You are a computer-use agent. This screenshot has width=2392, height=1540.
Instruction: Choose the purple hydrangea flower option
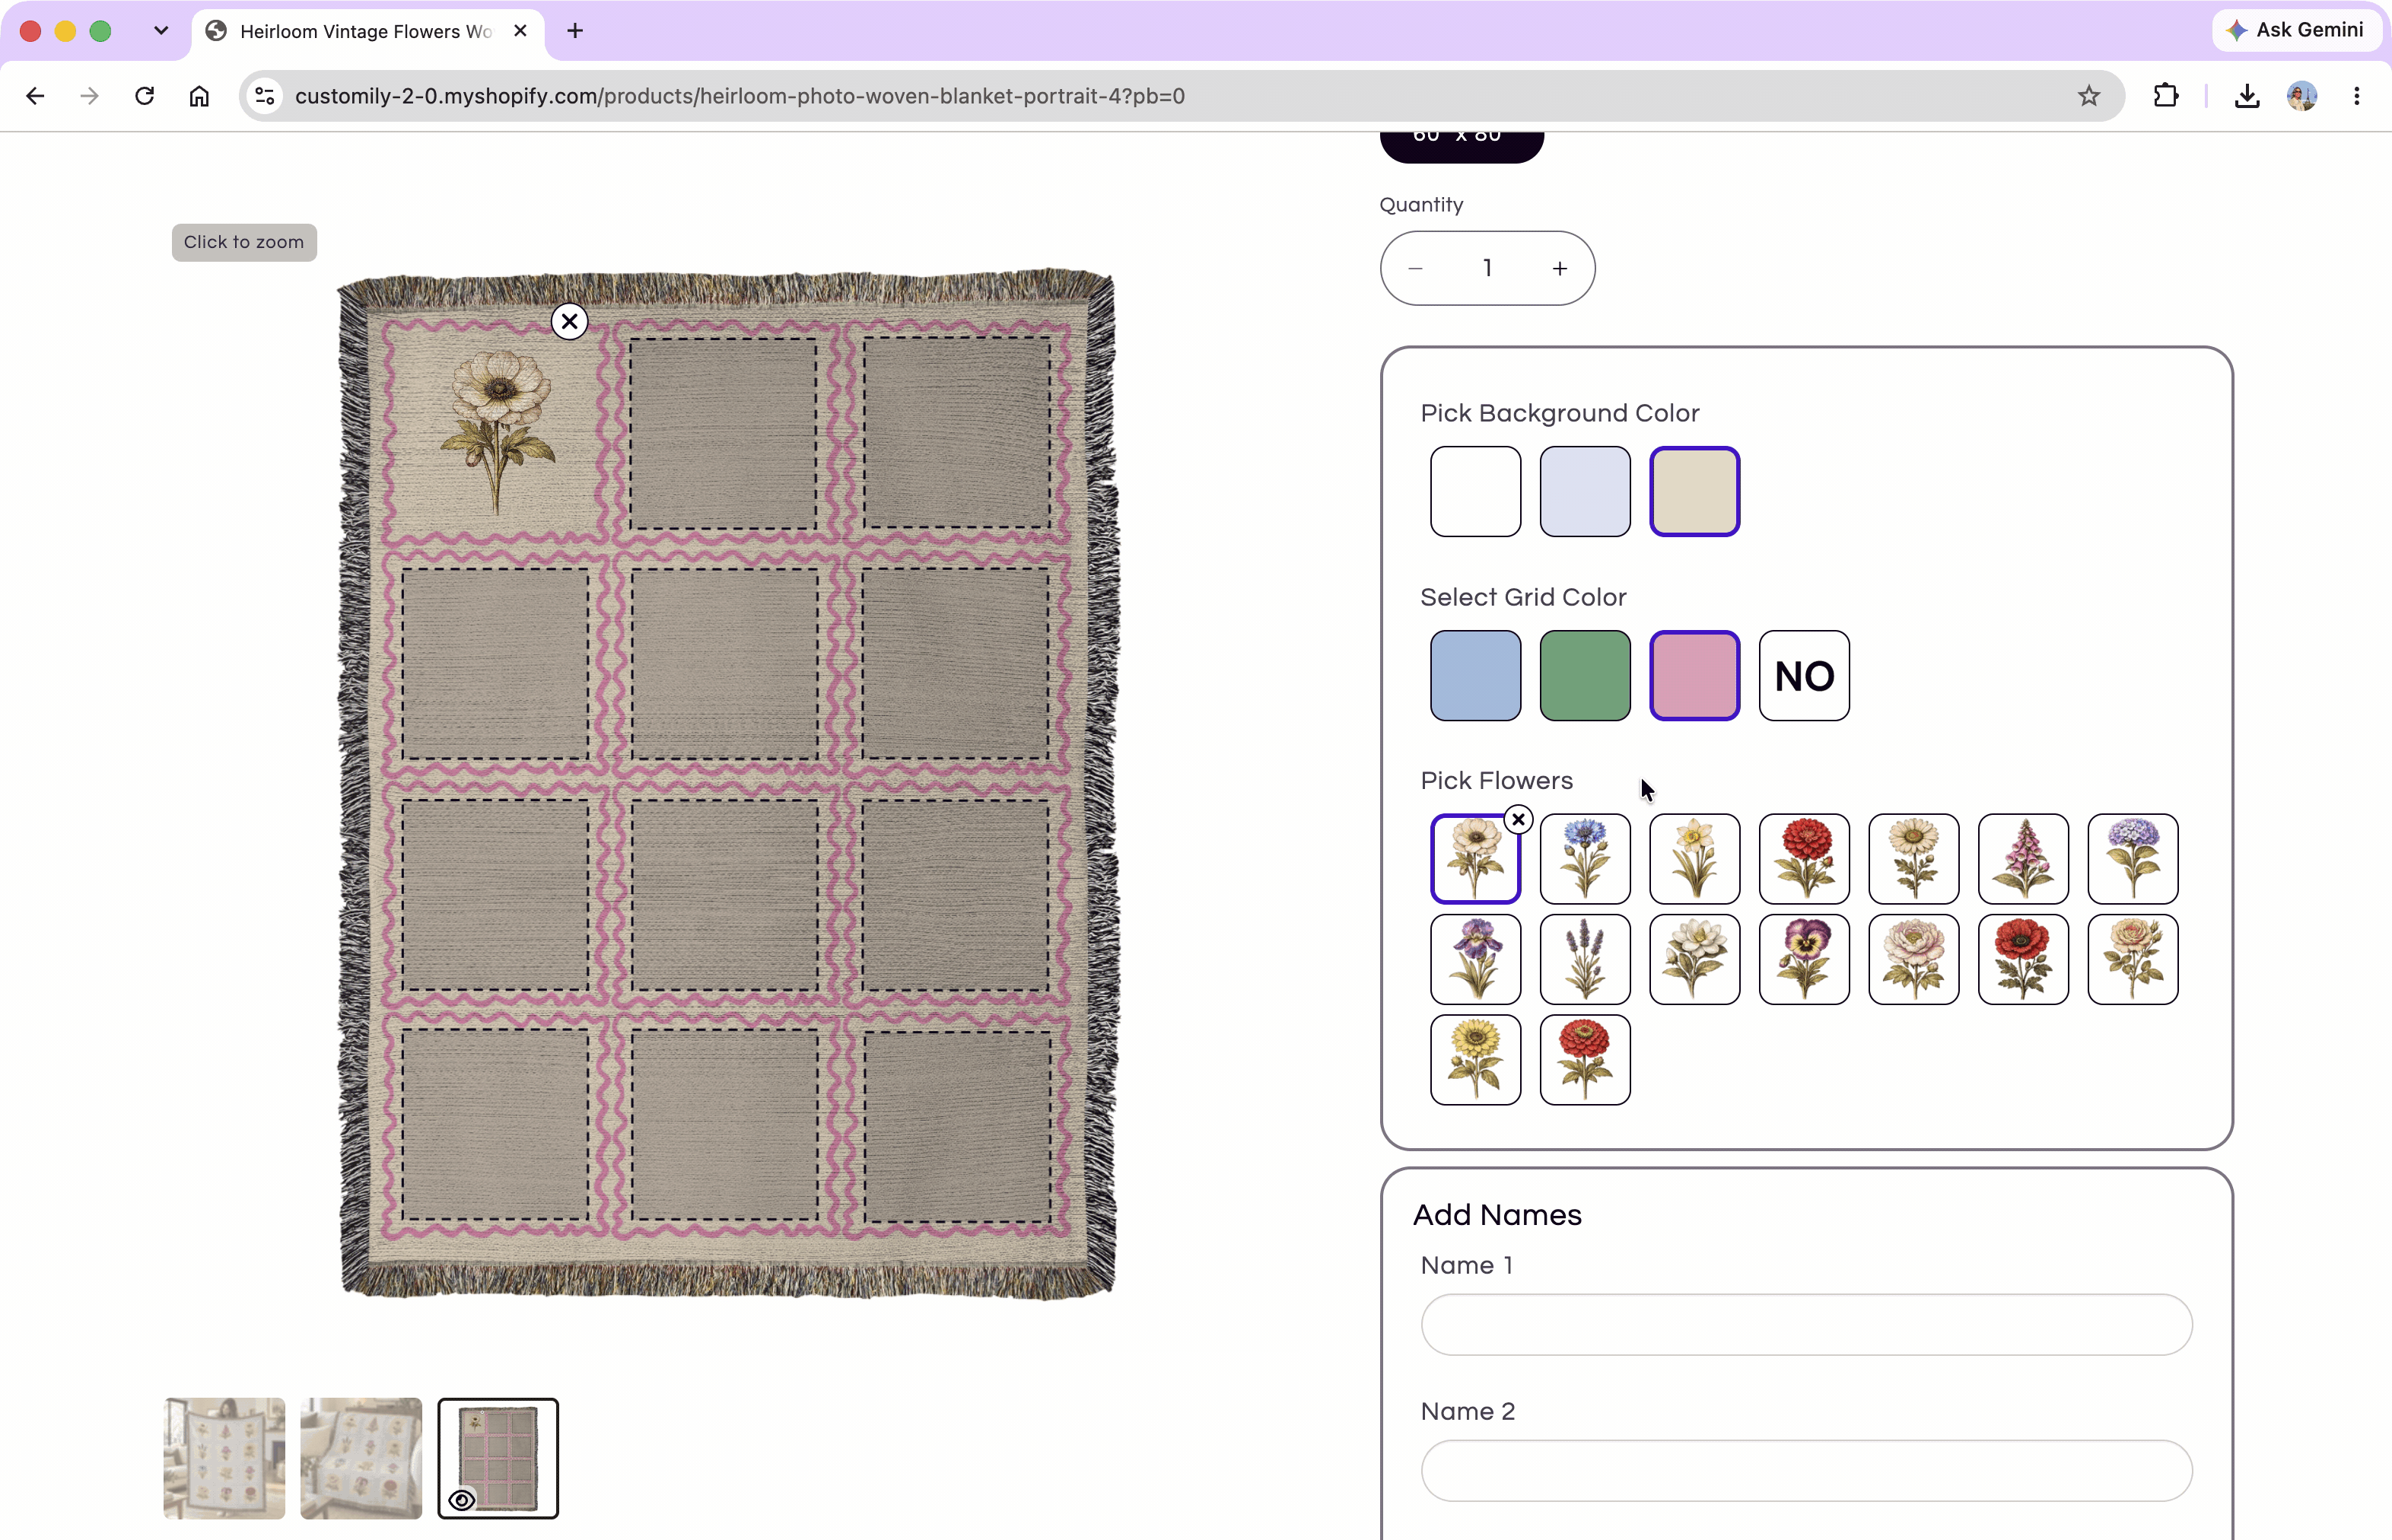[x=2133, y=859]
